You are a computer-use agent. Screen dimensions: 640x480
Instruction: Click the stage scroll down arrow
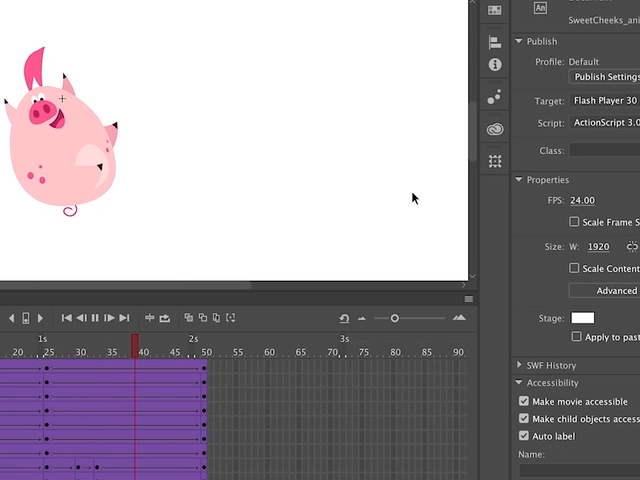click(472, 276)
